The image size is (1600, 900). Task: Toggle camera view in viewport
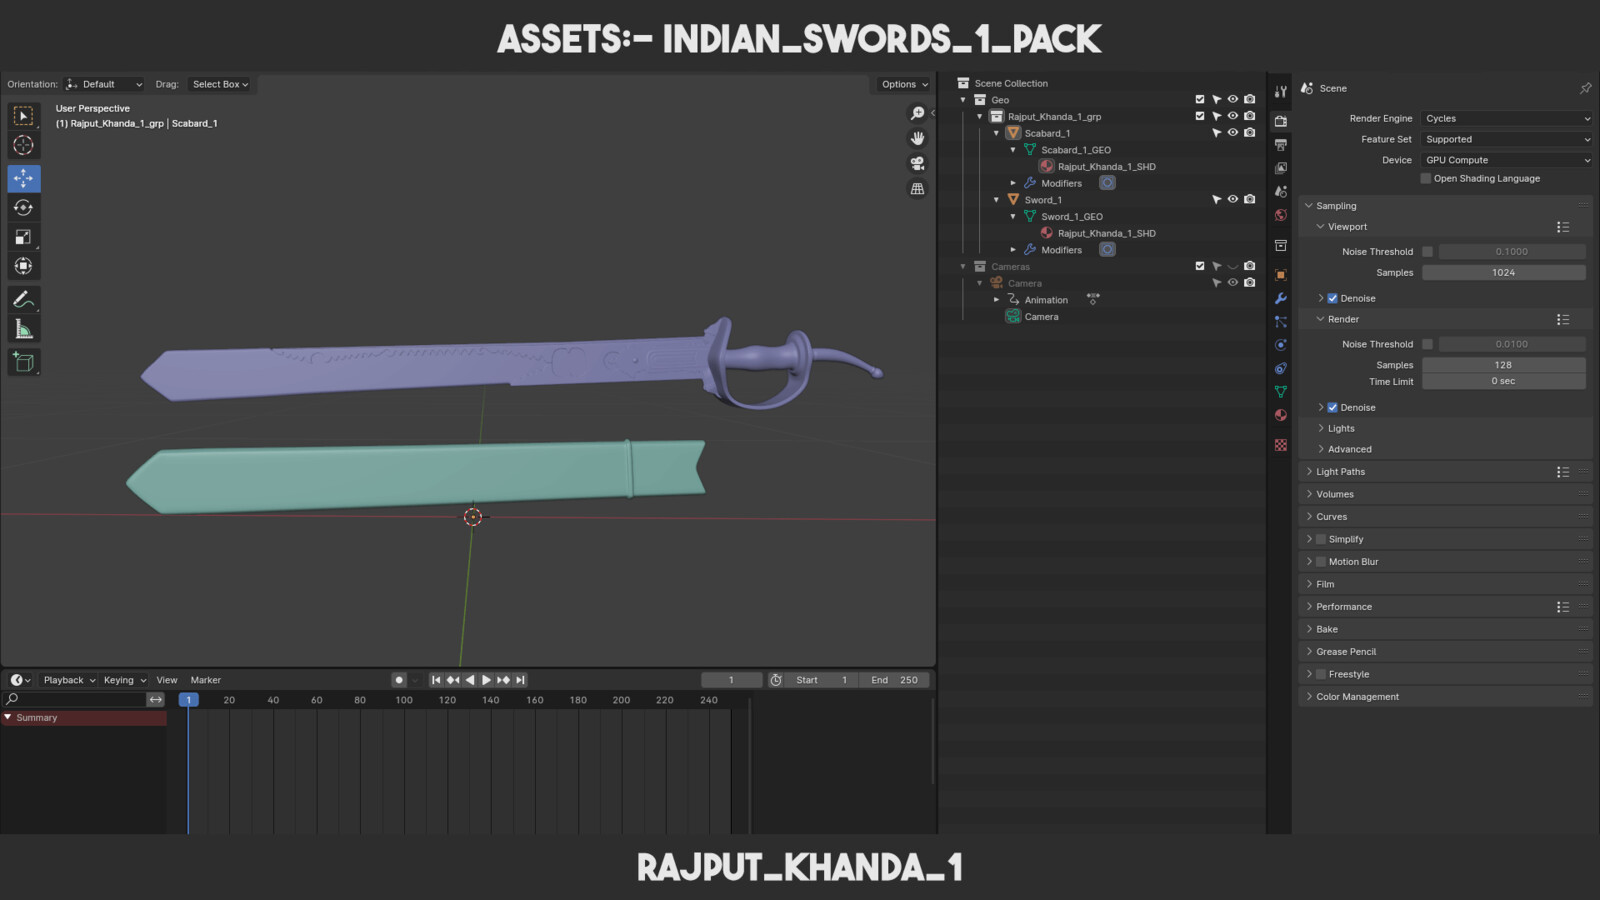click(x=917, y=163)
